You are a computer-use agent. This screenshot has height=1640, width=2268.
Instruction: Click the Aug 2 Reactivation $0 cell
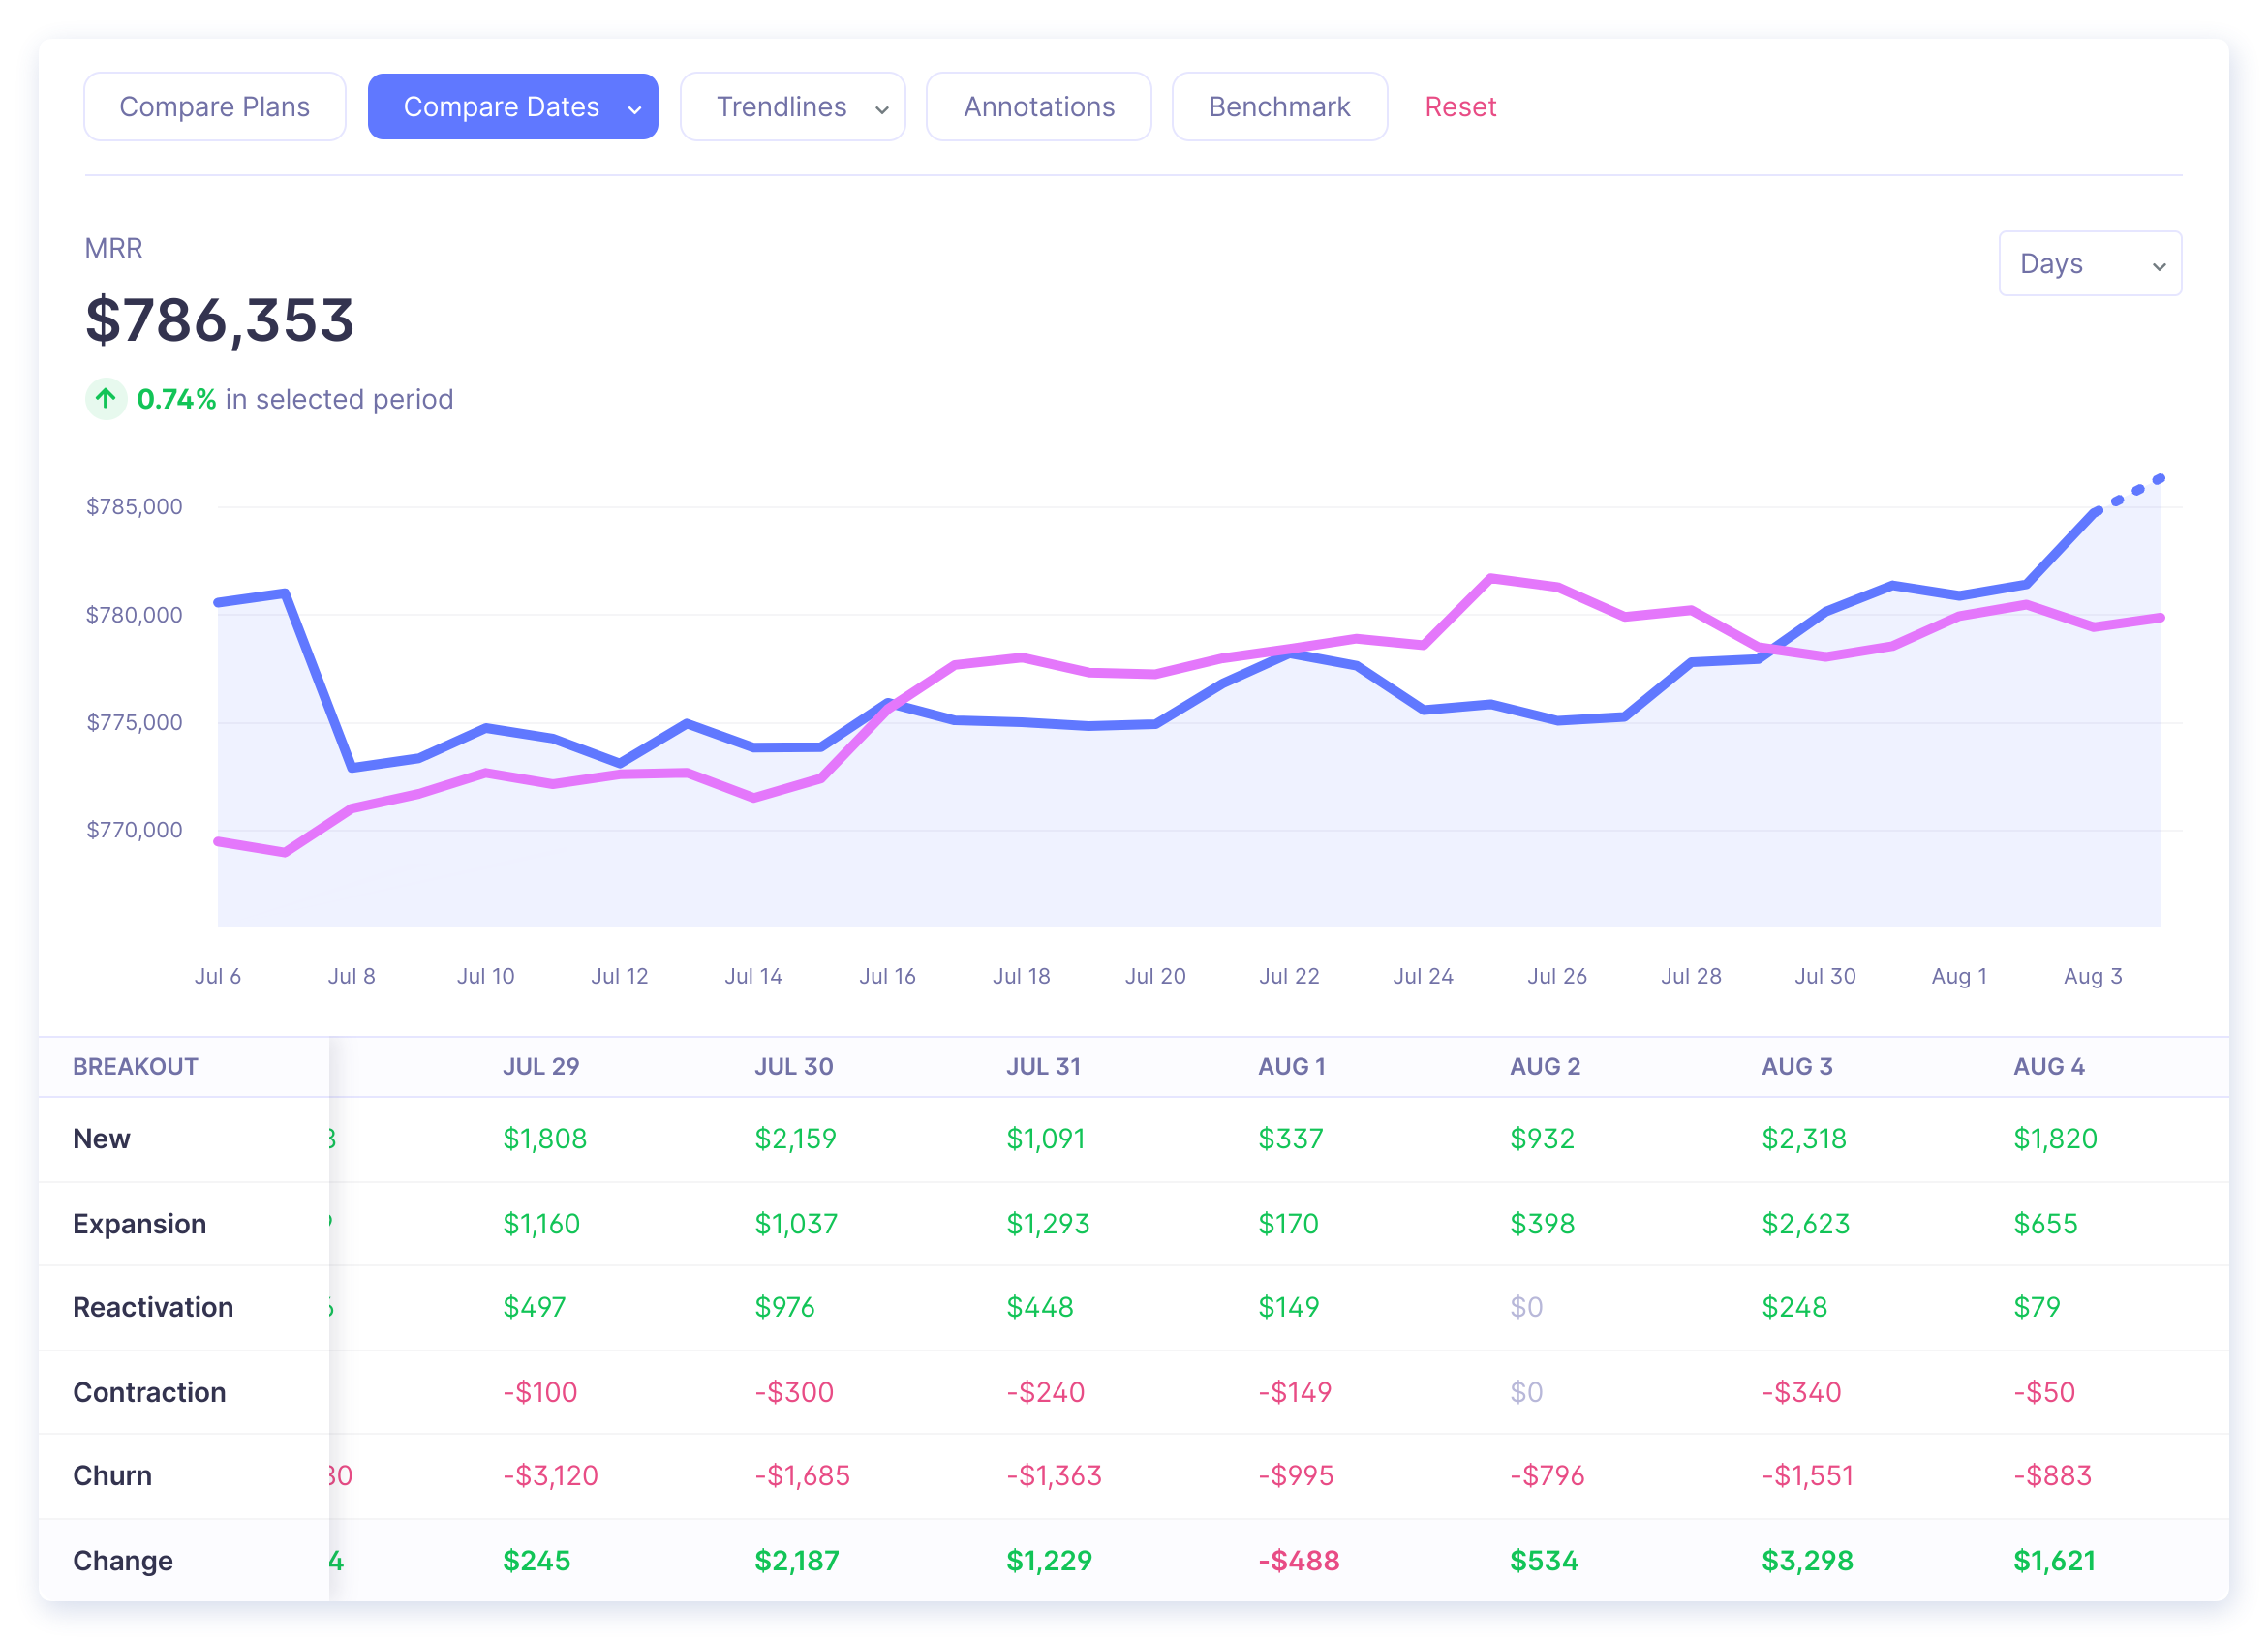pos(1526,1306)
